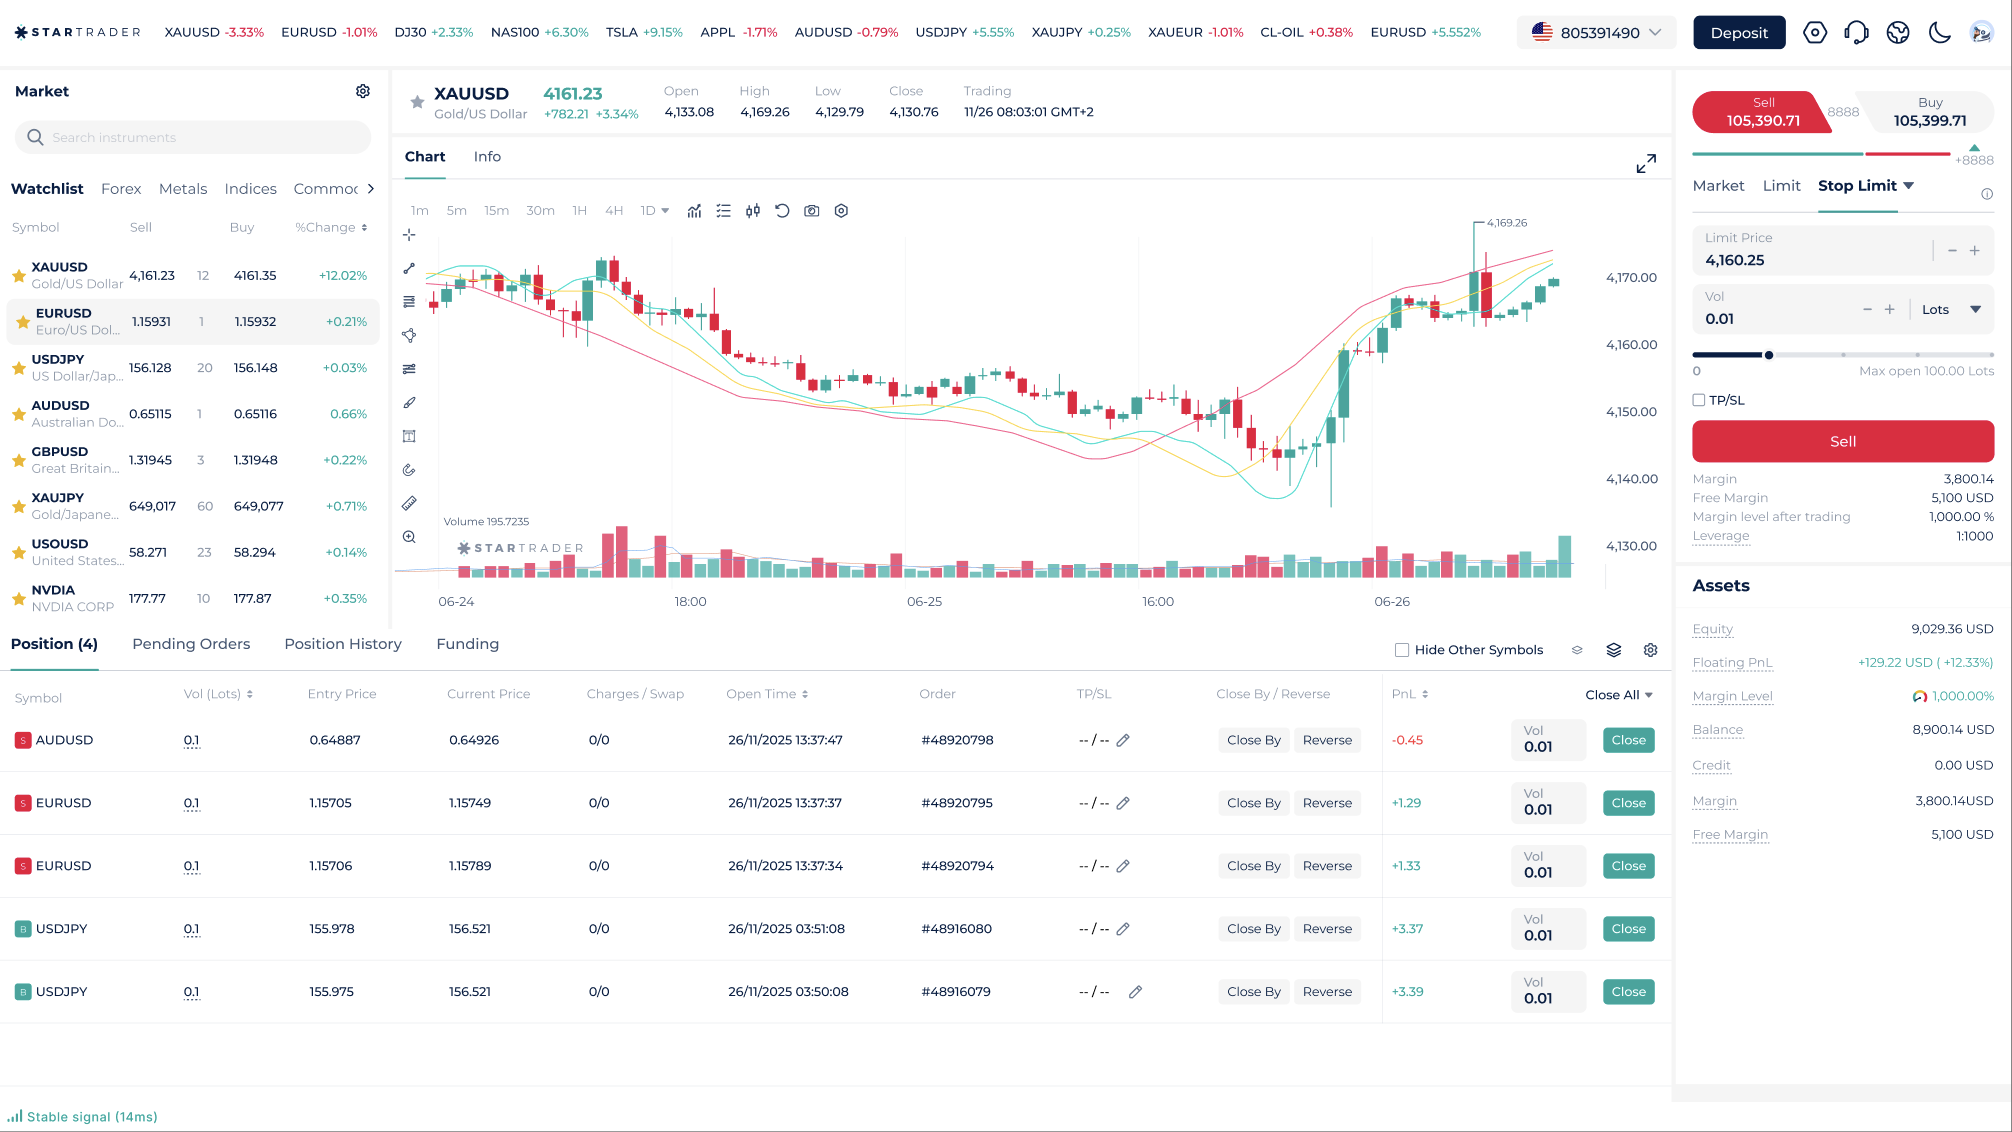
Task: Open the trend line drawing tool
Action: pyautogui.click(x=409, y=268)
